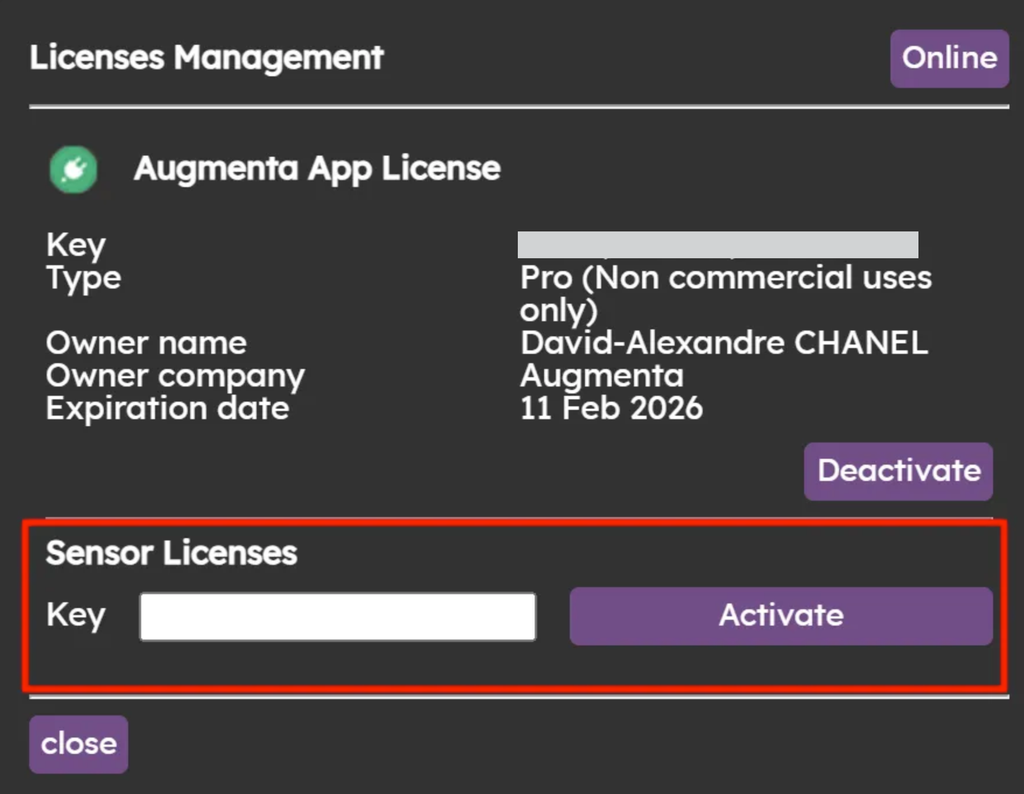Close the Licenses Management dialog
The width and height of the screenshot is (1024, 794).
[78, 744]
